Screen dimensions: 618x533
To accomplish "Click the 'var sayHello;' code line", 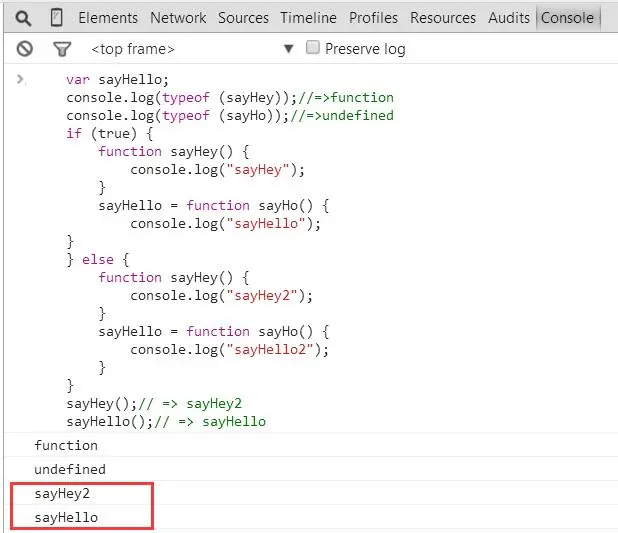I will tap(117, 80).
